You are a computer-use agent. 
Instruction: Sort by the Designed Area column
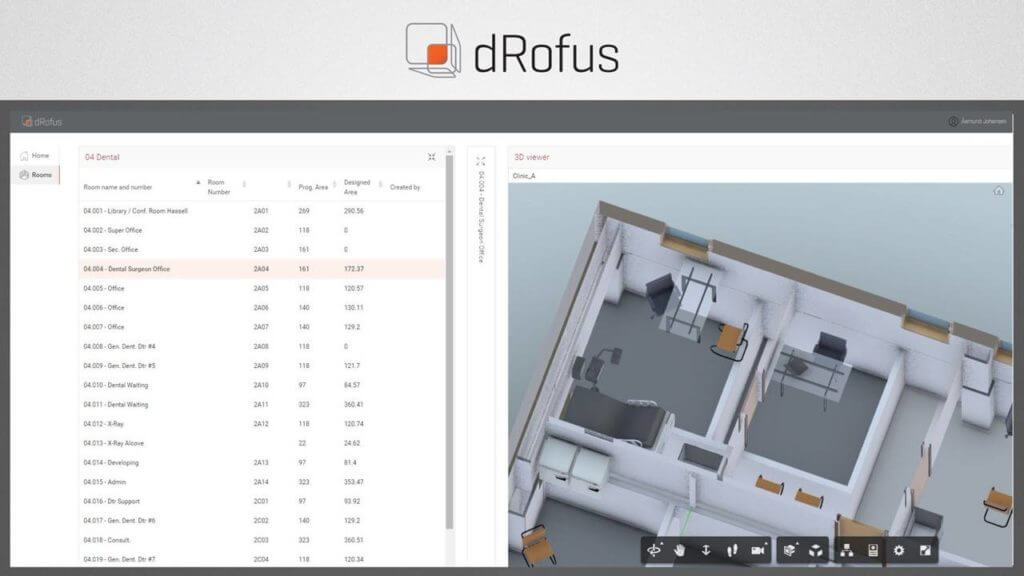tap(356, 184)
